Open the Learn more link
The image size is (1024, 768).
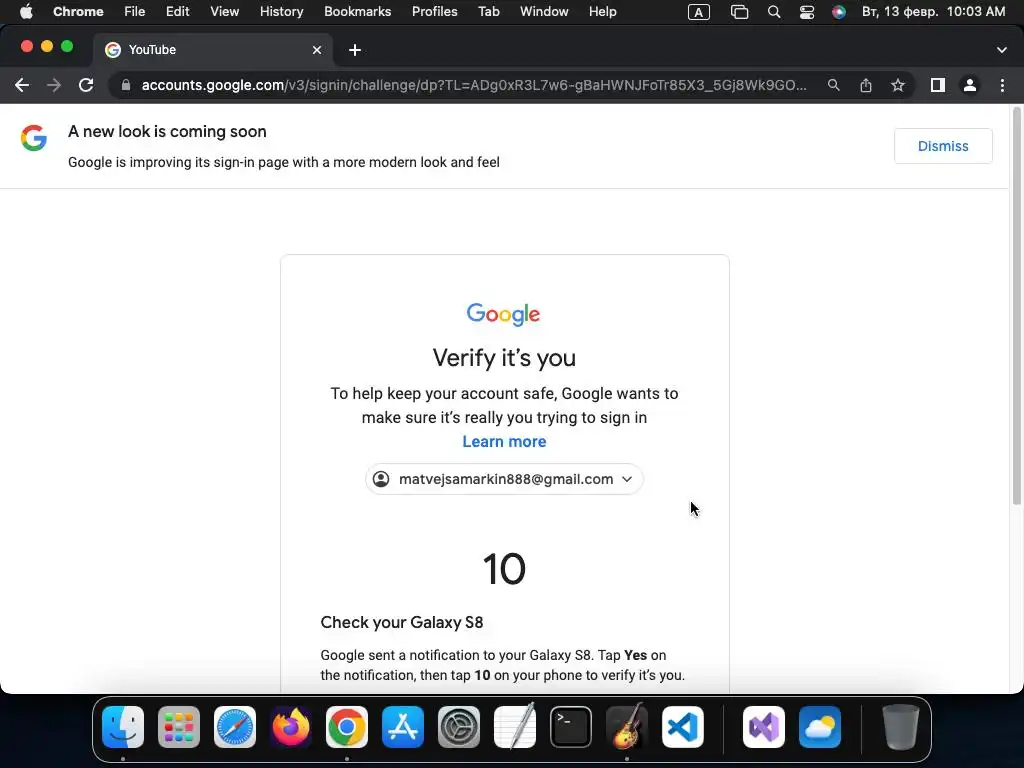pos(504,441)
